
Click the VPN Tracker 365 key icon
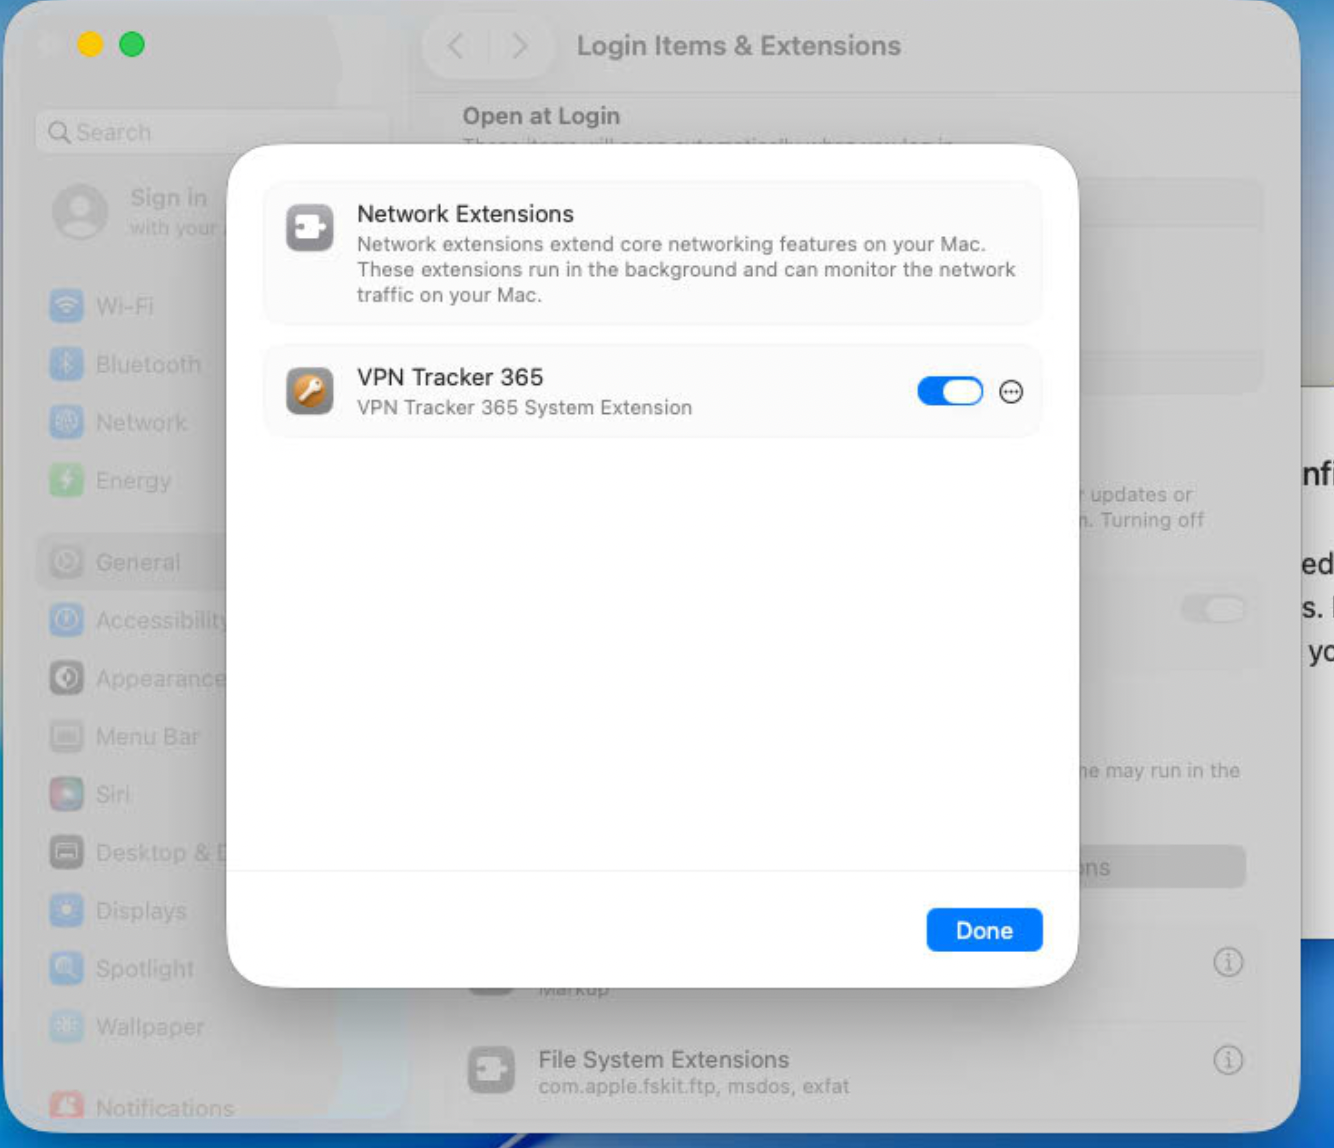coord(310,391)
